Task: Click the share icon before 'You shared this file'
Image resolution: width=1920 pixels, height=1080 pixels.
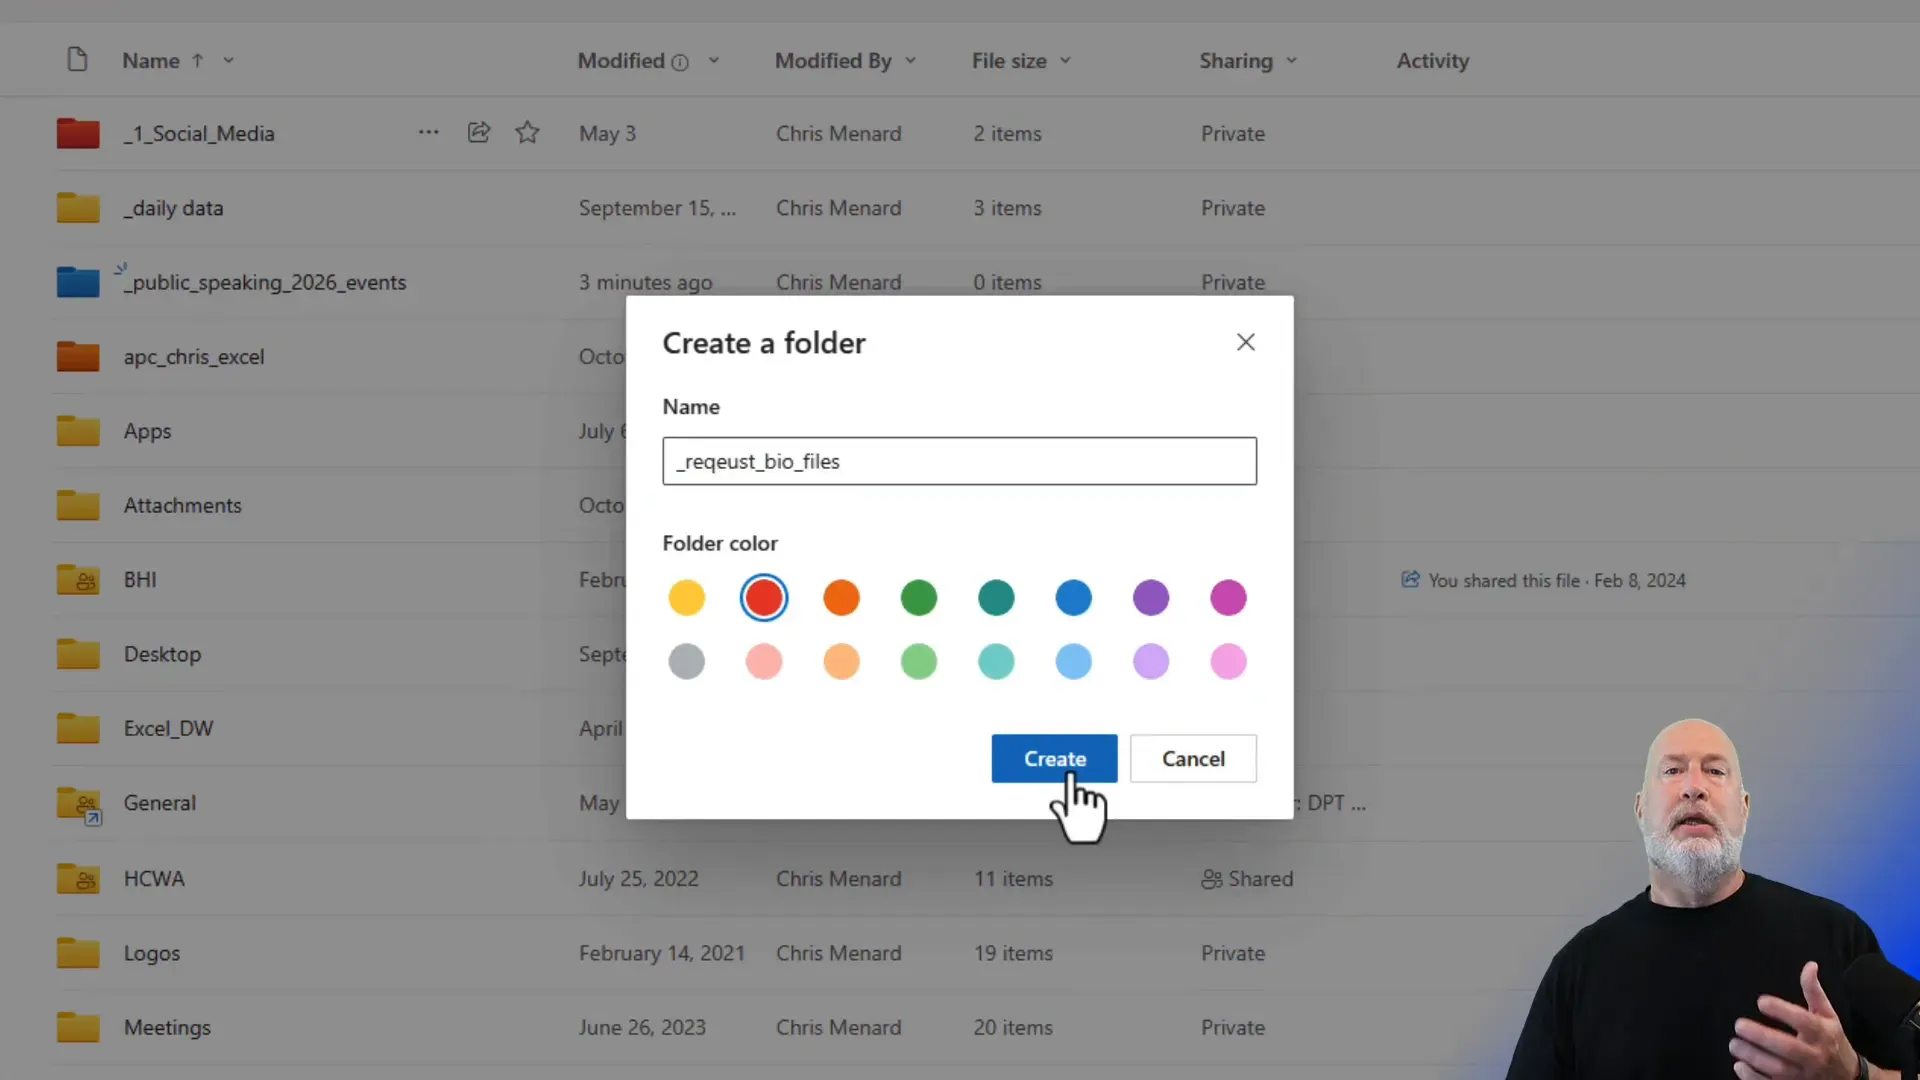Action: pyautogui.click(x=1410, y=580)
